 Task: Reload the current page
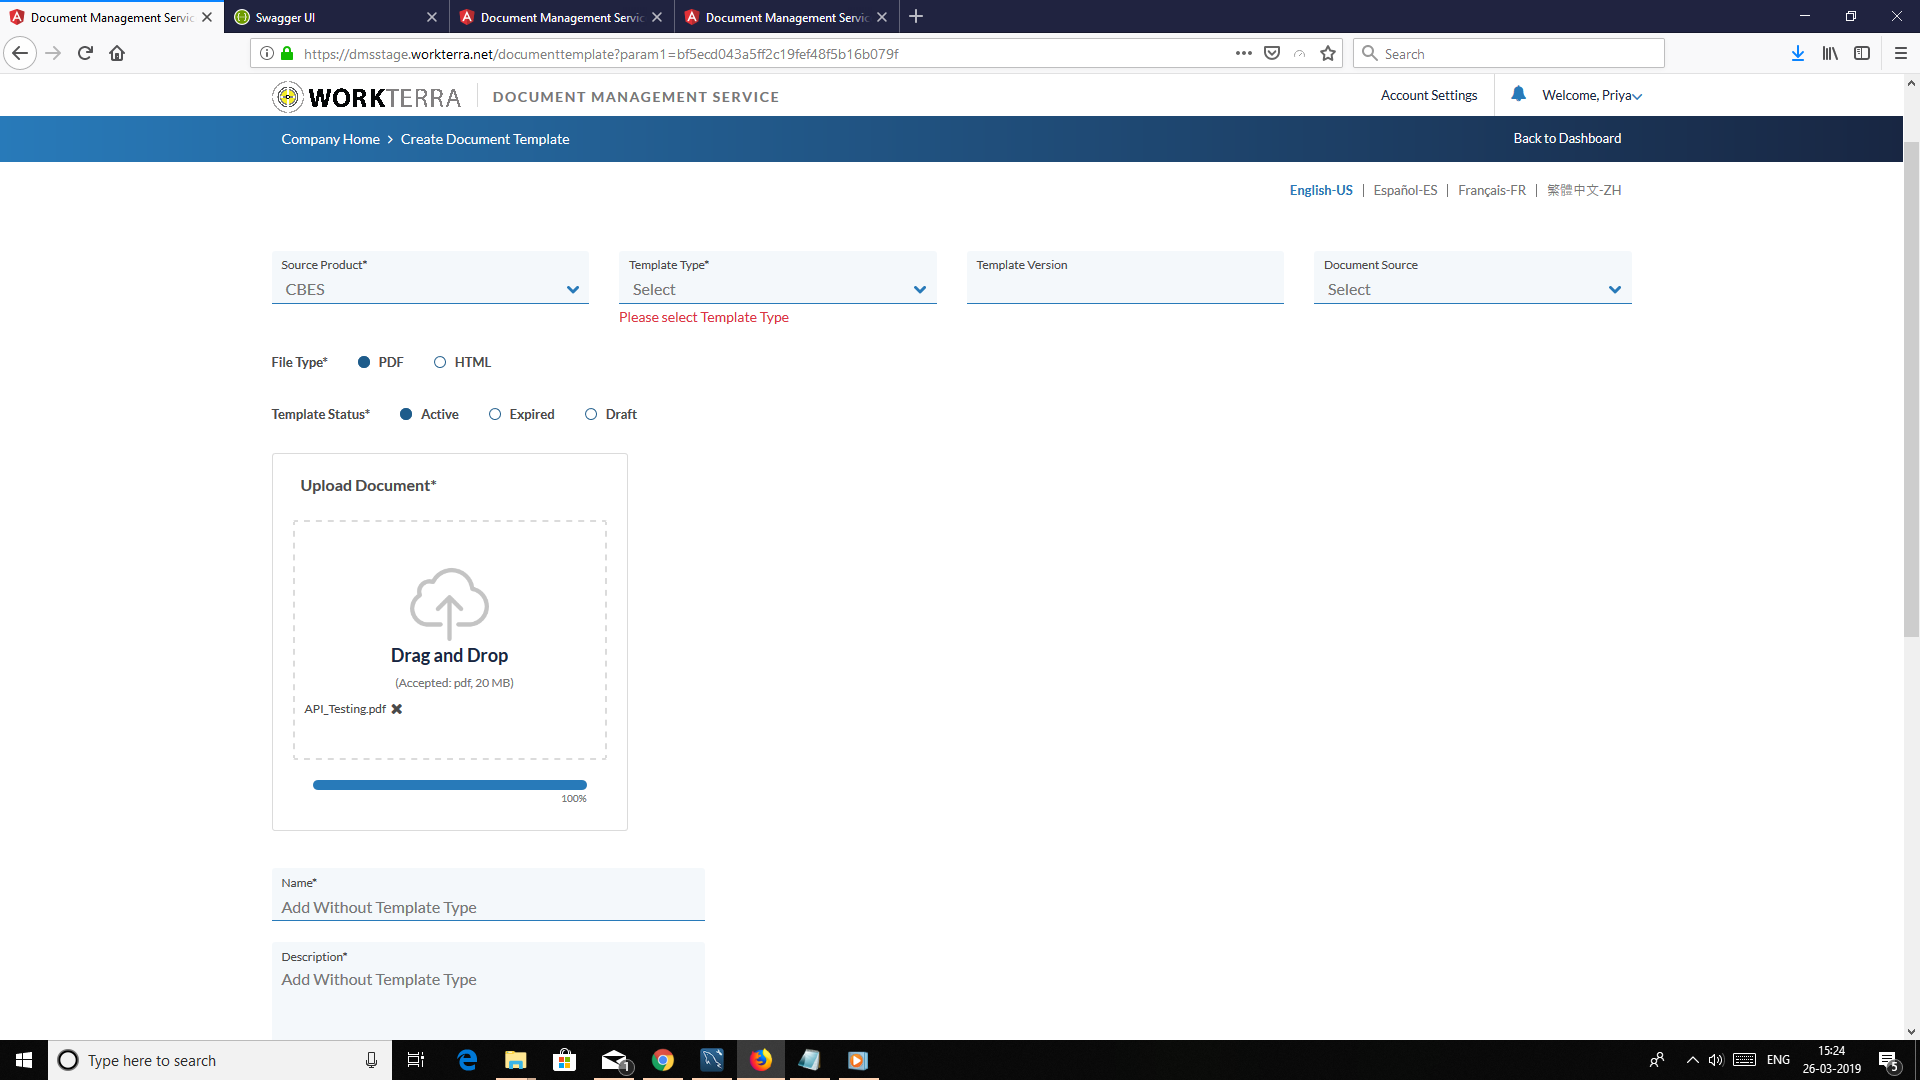(85, 54)
